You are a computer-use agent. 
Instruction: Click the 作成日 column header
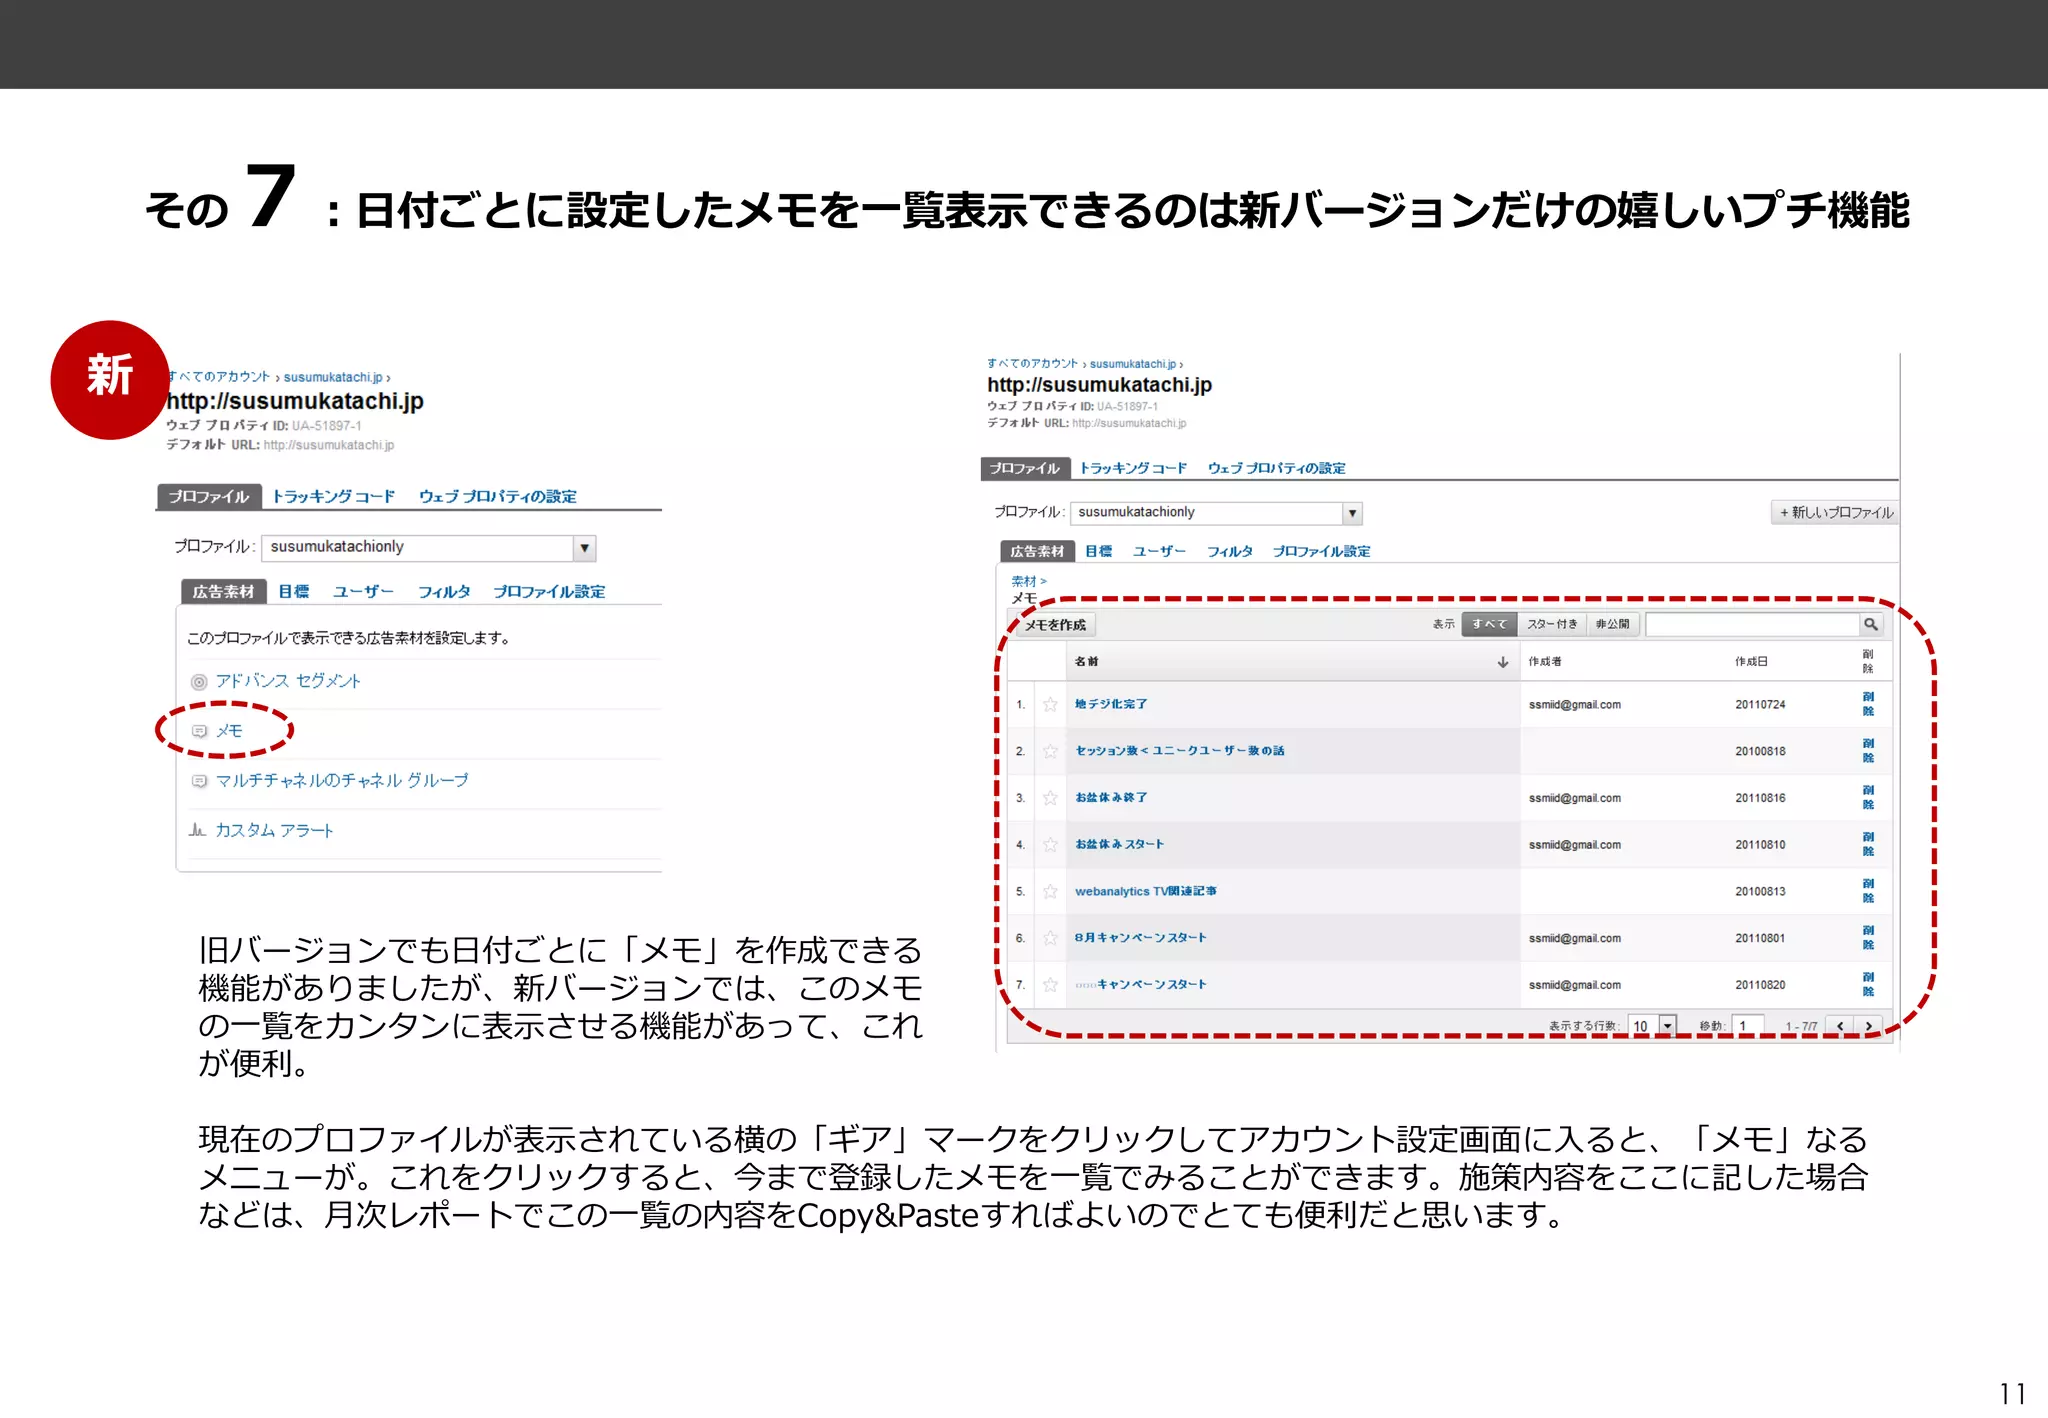tap(1751, 662)
